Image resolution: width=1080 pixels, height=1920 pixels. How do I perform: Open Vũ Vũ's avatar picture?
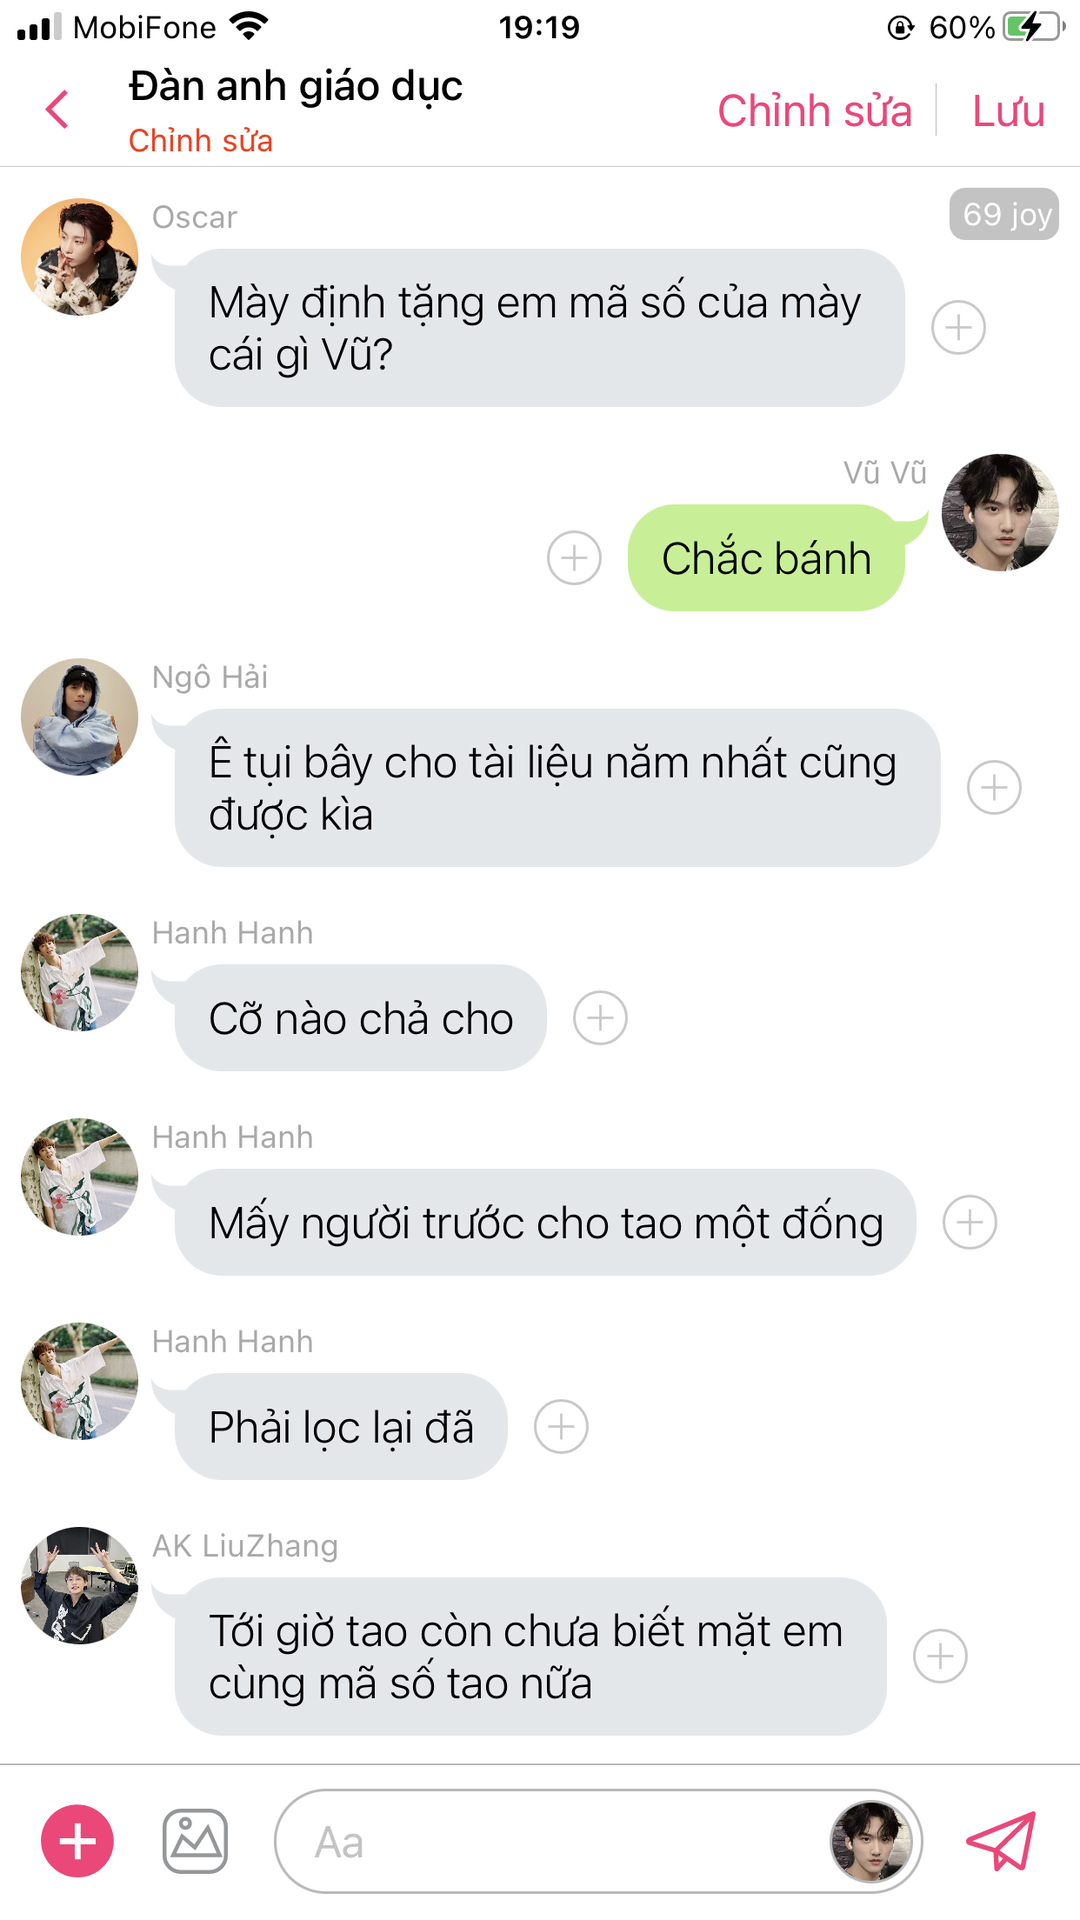click(x=1000, y=513)
